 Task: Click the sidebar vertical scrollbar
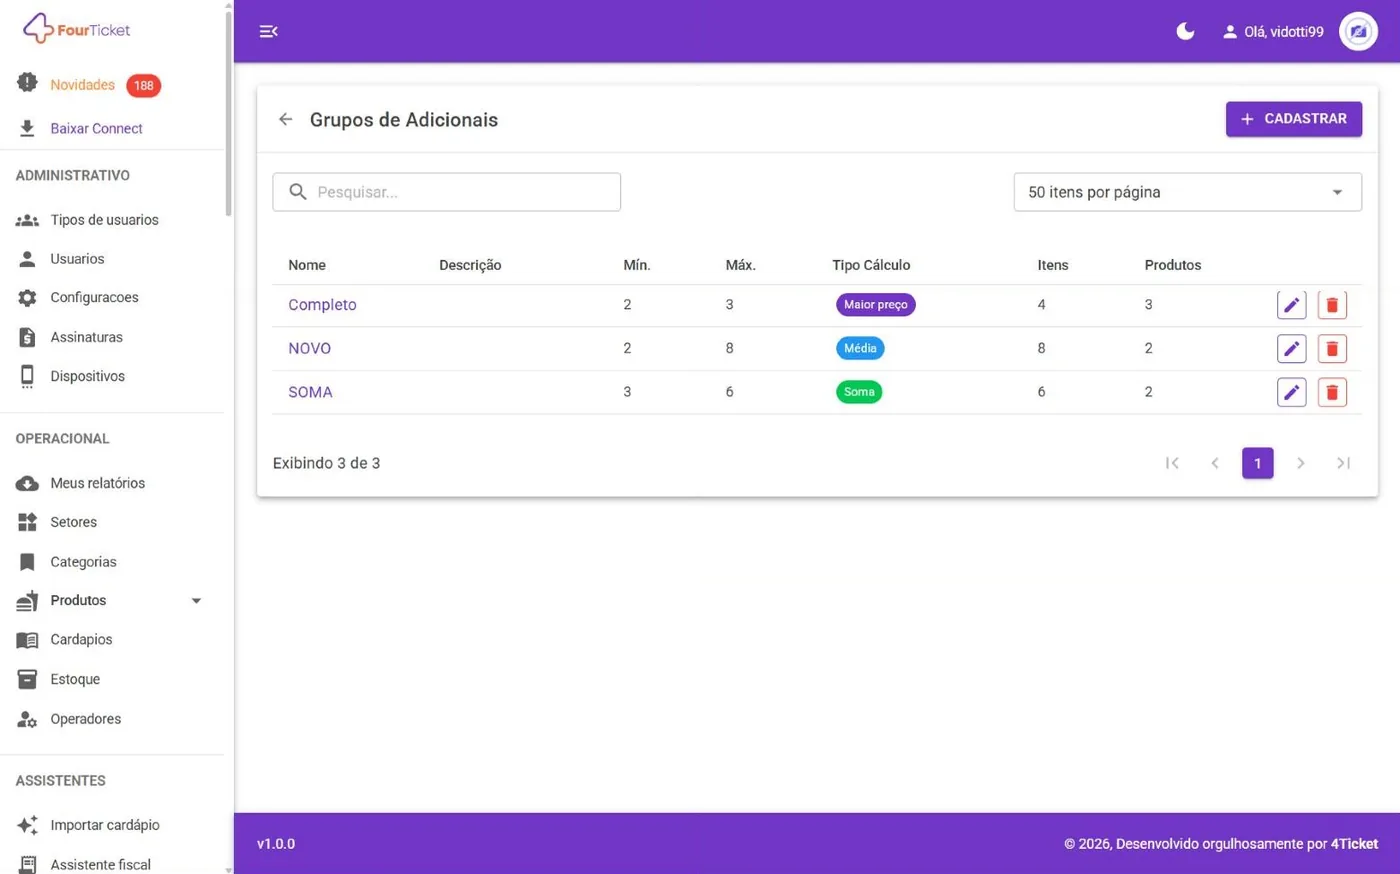click(x=229, y=110)
